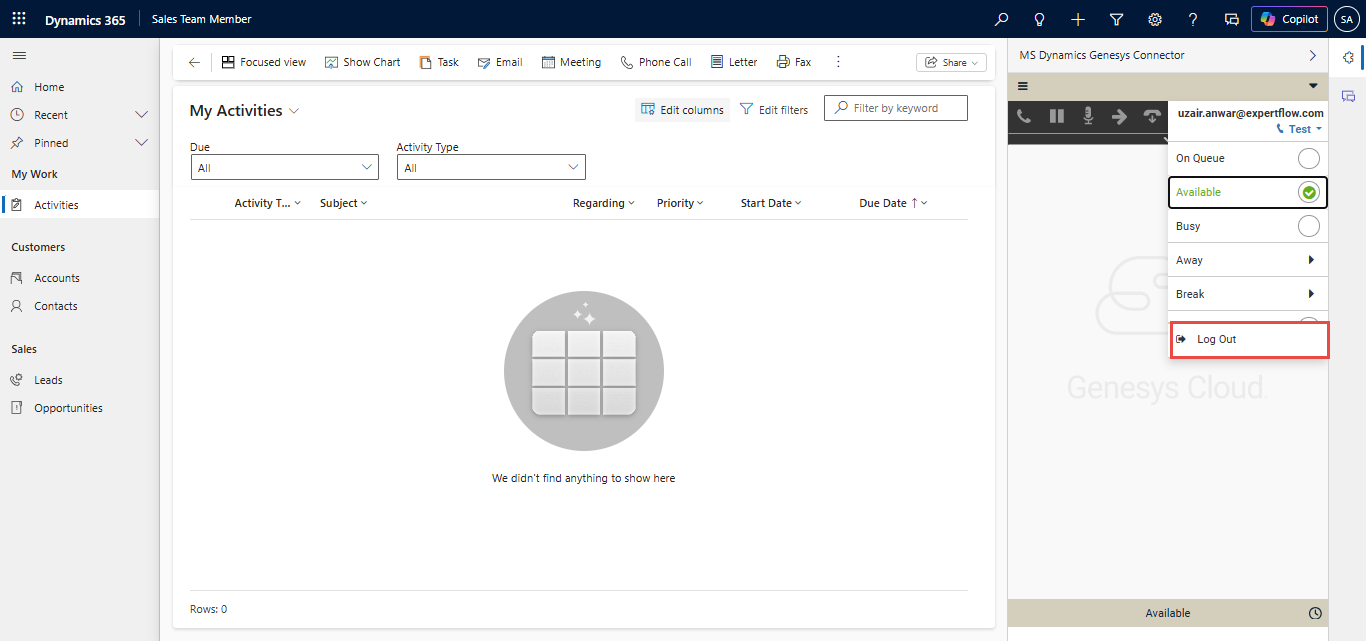Open the advanced find funnel icon in the top bar
The height and width of the screenshot is (641, 1366).
[x=1116, y=19]
